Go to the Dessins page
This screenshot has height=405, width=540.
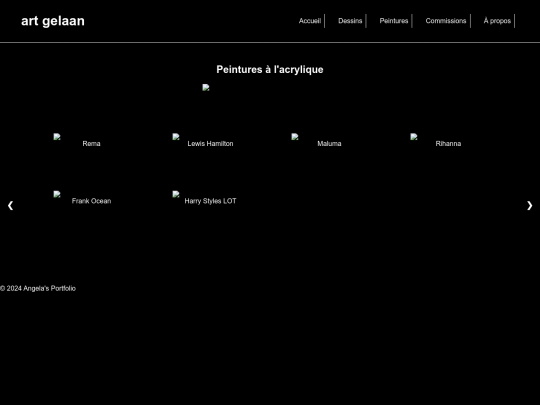(x=350, y=21)
